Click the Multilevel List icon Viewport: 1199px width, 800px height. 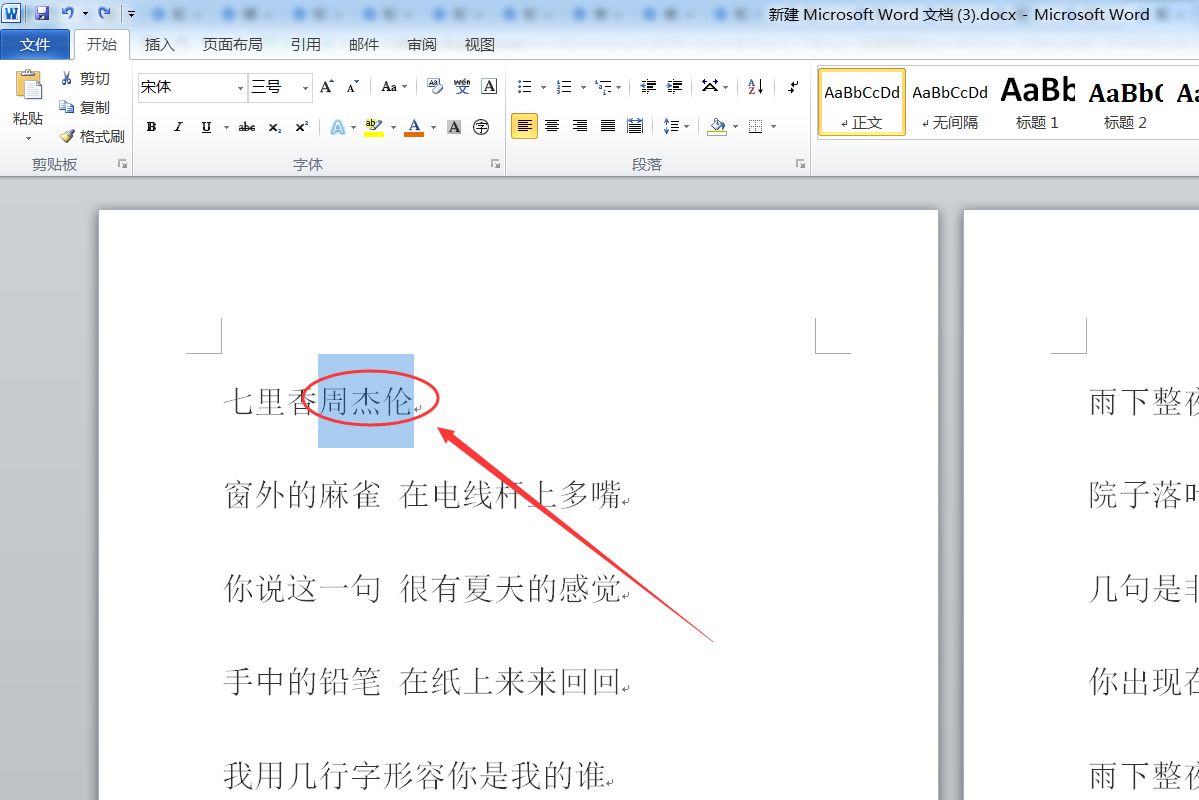[603, 86]
